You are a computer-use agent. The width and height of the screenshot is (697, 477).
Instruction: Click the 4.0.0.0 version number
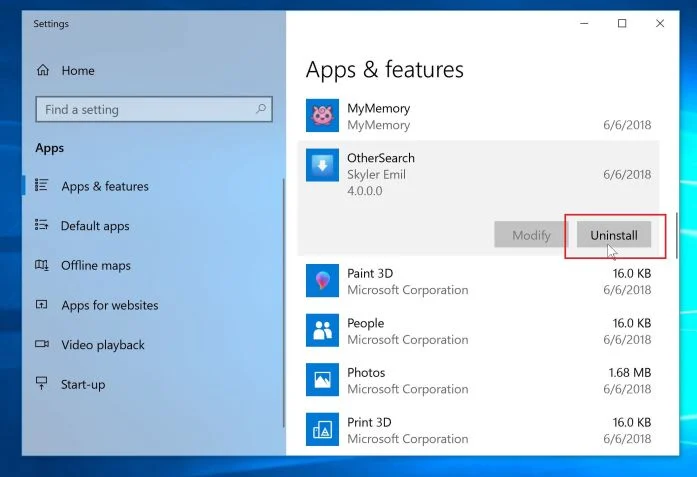pyautogui.click(x=365, y=191)
